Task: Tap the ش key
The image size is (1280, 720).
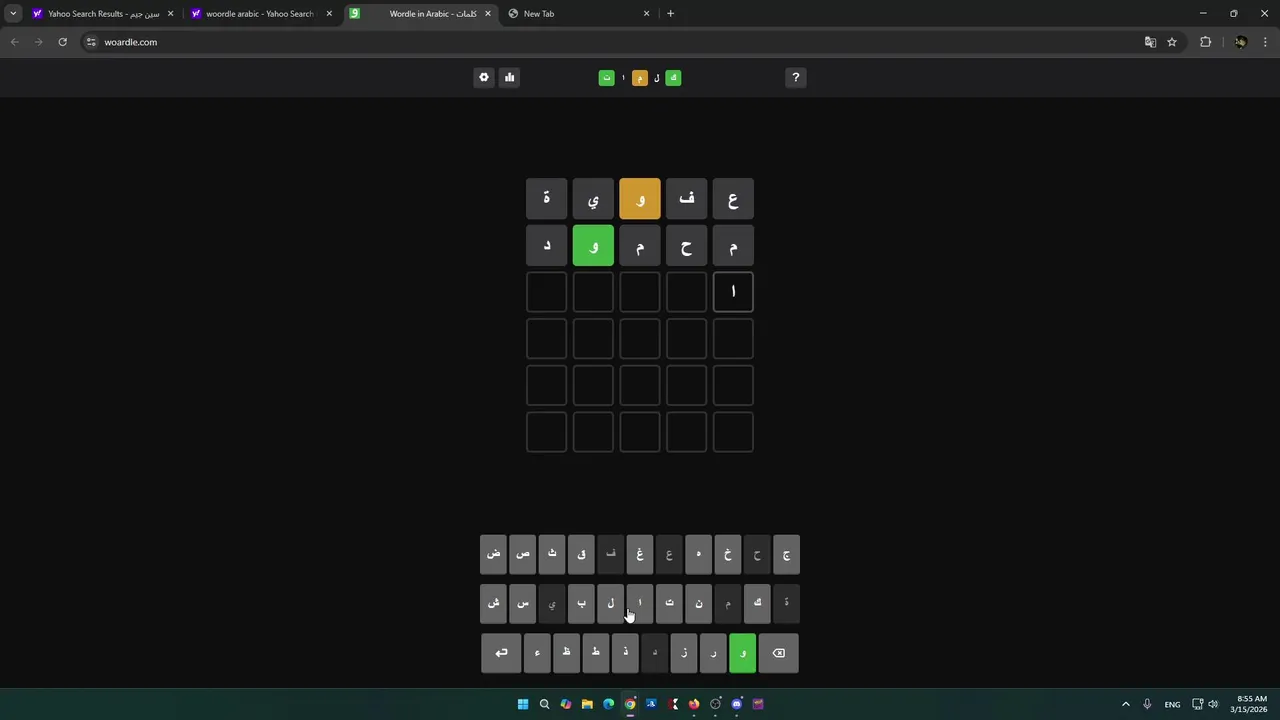Action: coord(494,603)
